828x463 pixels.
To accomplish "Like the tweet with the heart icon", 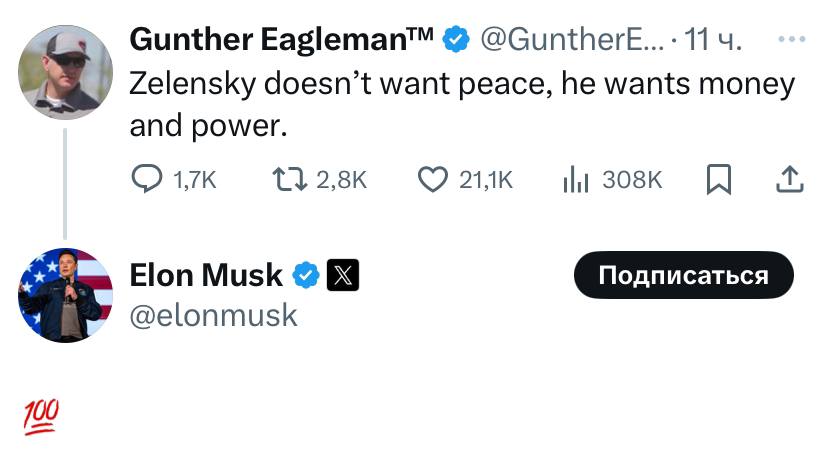I will [431, 179].
